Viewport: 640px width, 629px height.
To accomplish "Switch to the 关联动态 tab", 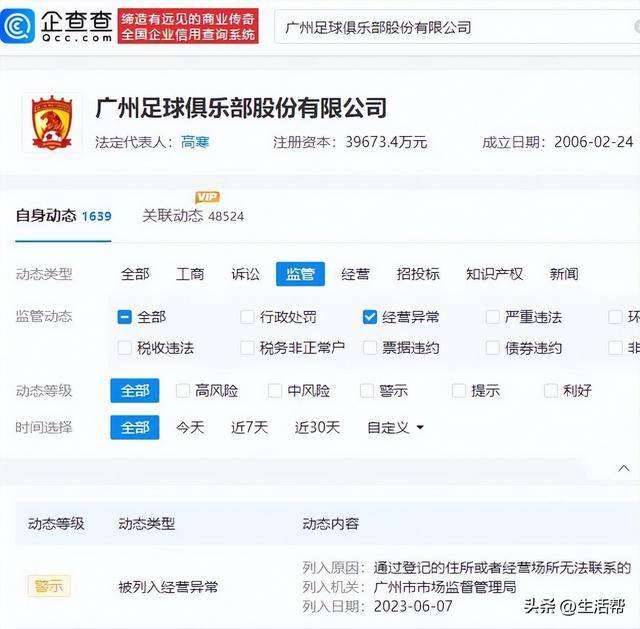I will tap(193, 216).
